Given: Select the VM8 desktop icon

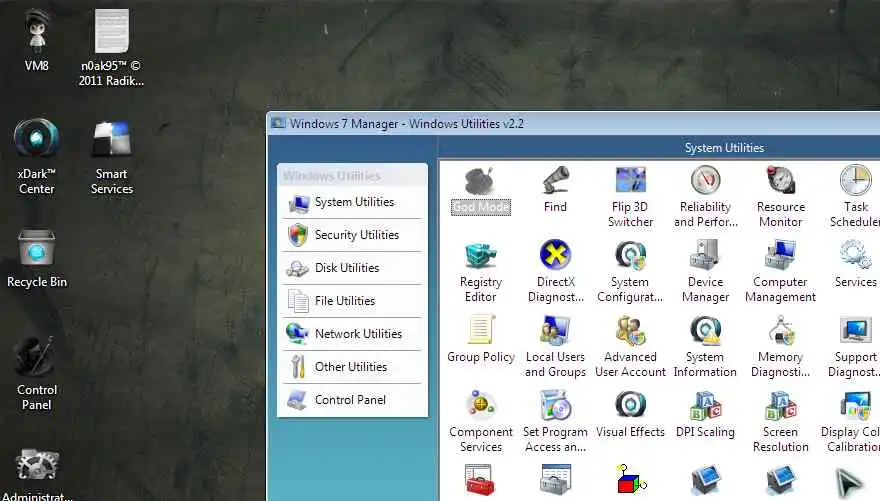Looking at the screenshot, I should pos(36,40).
